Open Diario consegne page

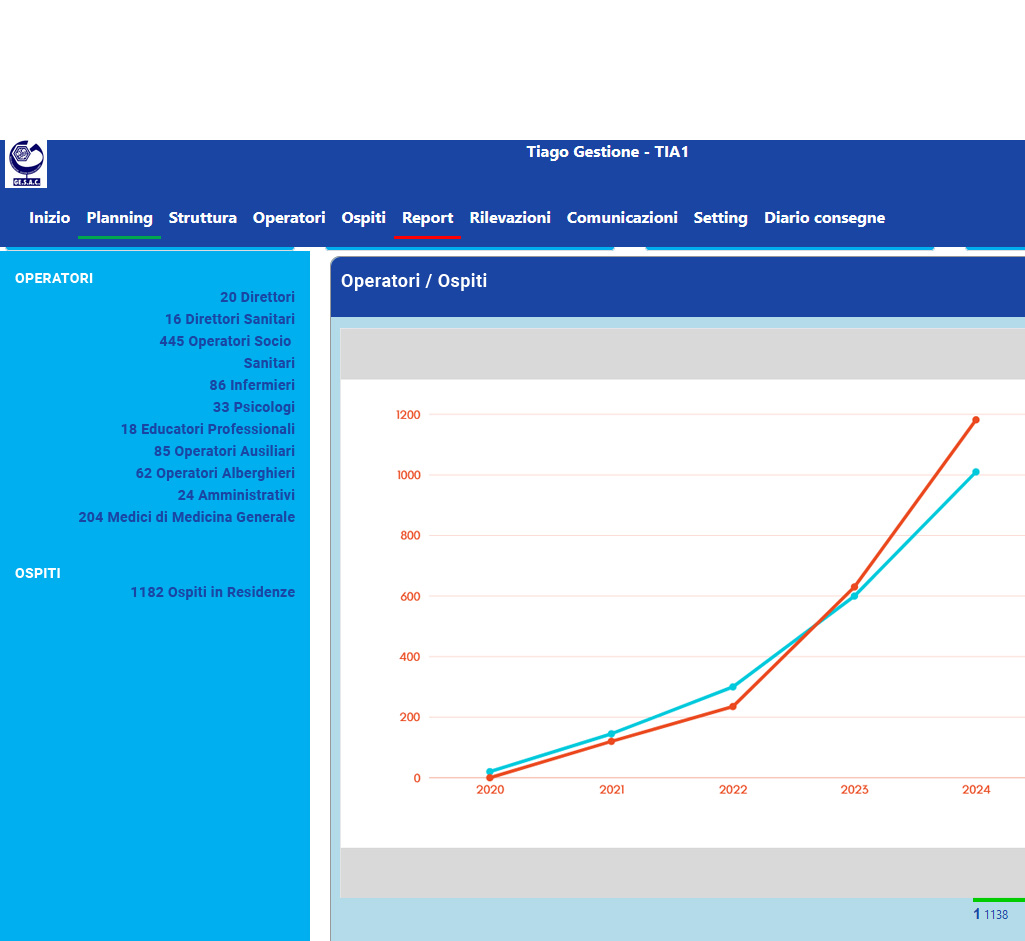(824, 218)
